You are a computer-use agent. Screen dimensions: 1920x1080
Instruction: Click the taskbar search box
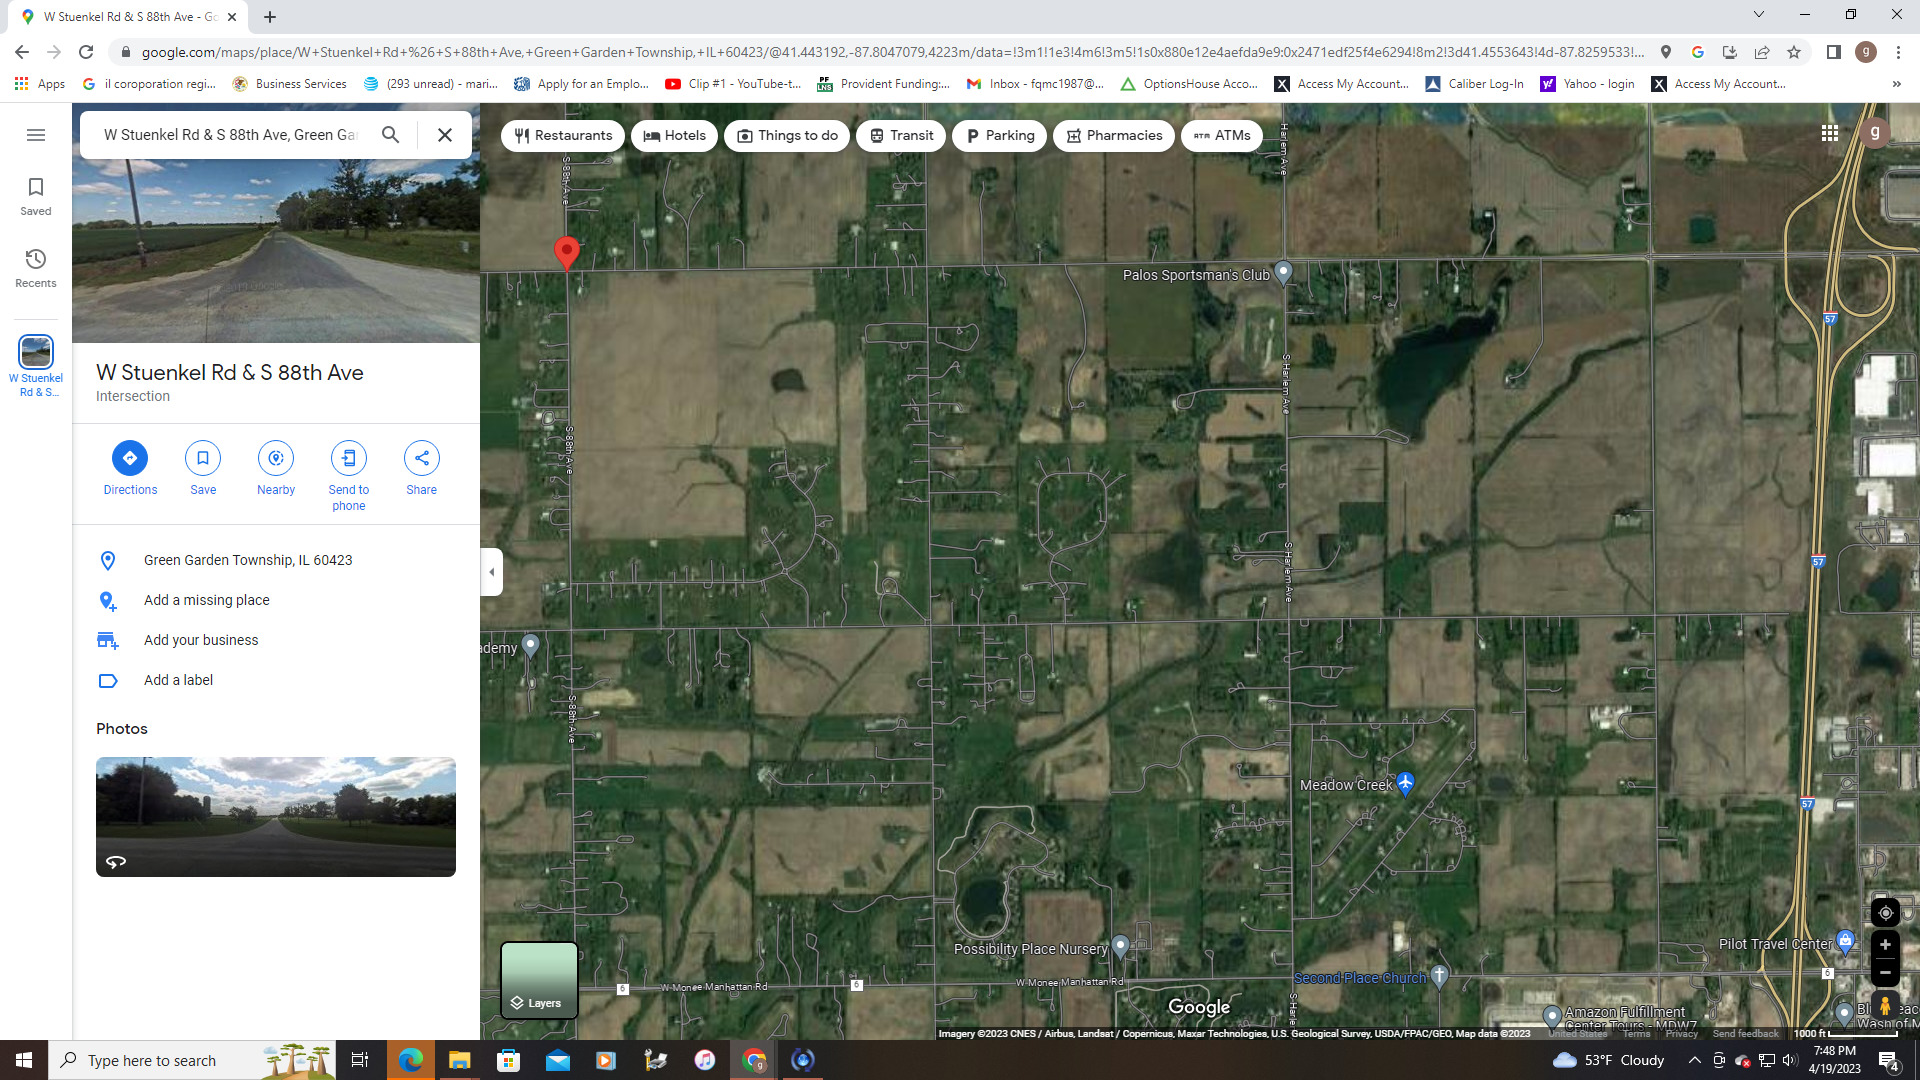click(x=190, y=1060)
